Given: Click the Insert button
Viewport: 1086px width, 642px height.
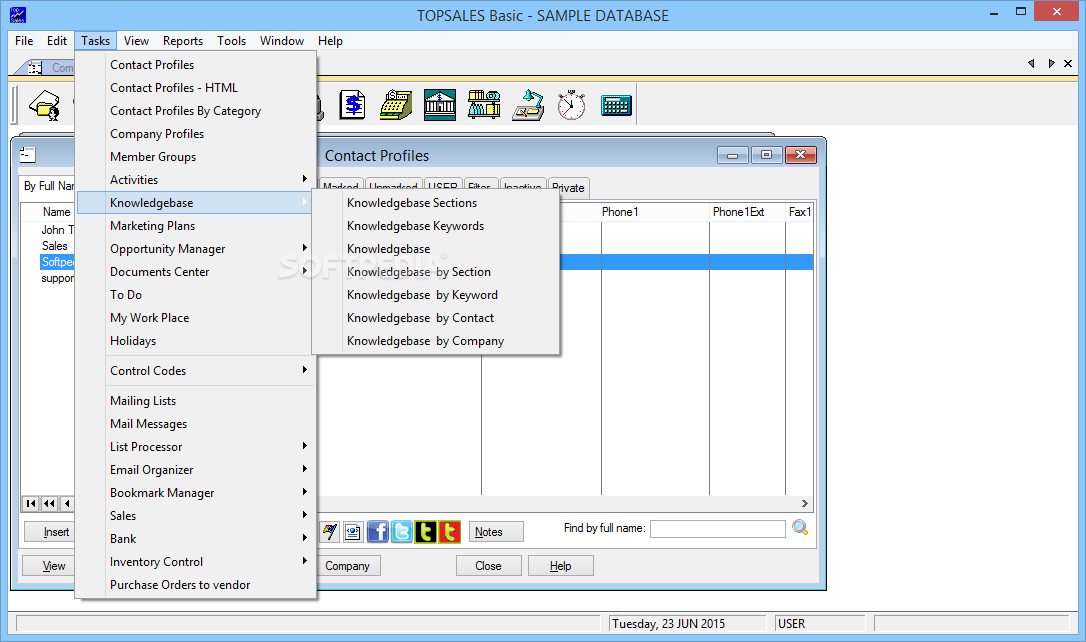Looking at the screenshot, I should (50, 532).
